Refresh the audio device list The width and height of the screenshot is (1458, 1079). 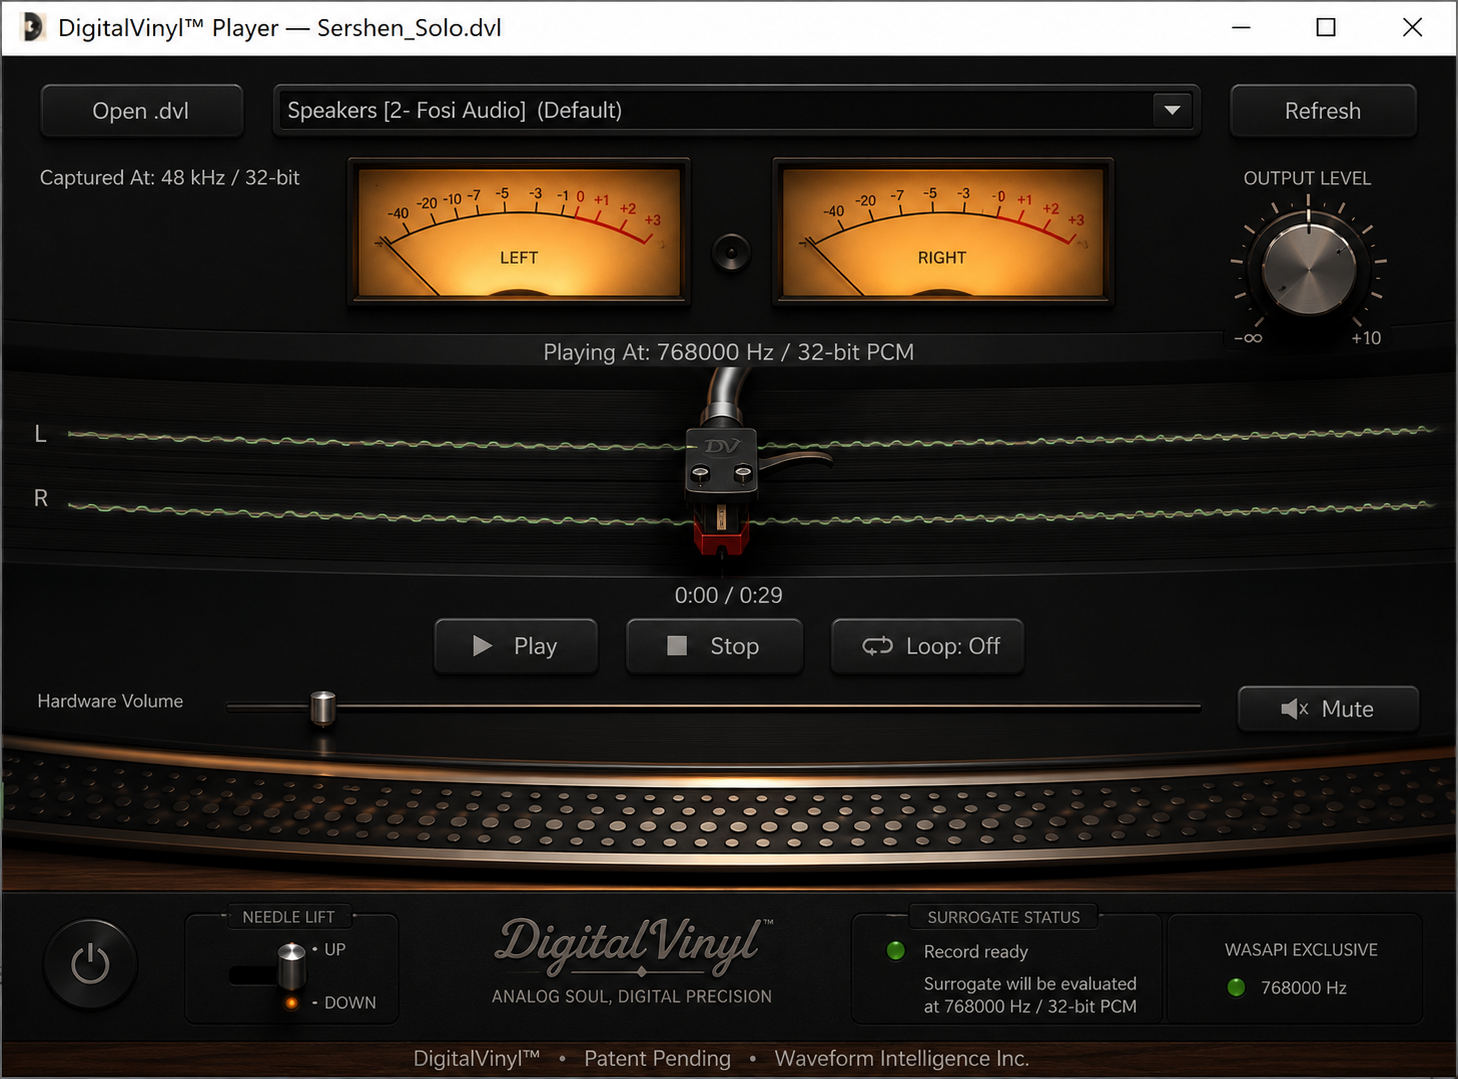coord(1323,111)
